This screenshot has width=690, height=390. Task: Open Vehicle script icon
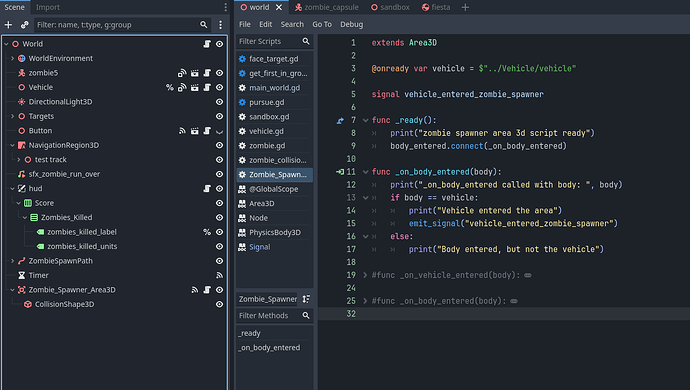207,88
